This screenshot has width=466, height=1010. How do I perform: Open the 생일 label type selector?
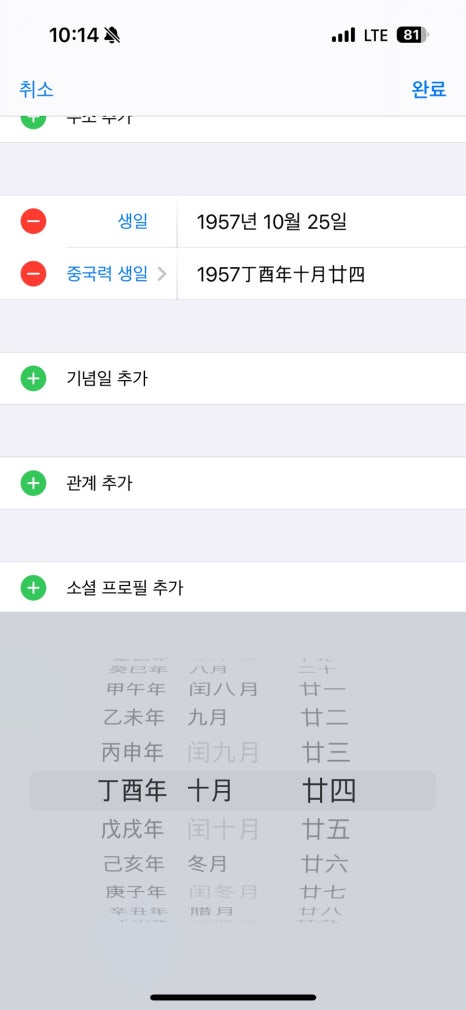click(x=133, y=222)
